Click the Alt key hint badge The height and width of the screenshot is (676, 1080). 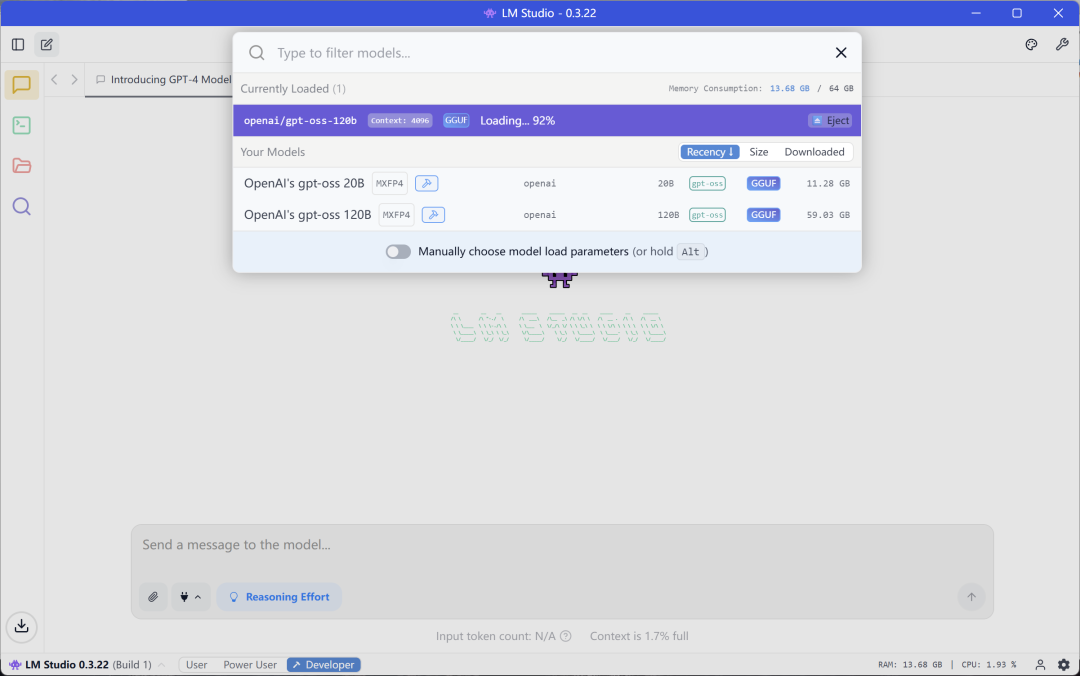pyautogui.click(x=690, y=252)
